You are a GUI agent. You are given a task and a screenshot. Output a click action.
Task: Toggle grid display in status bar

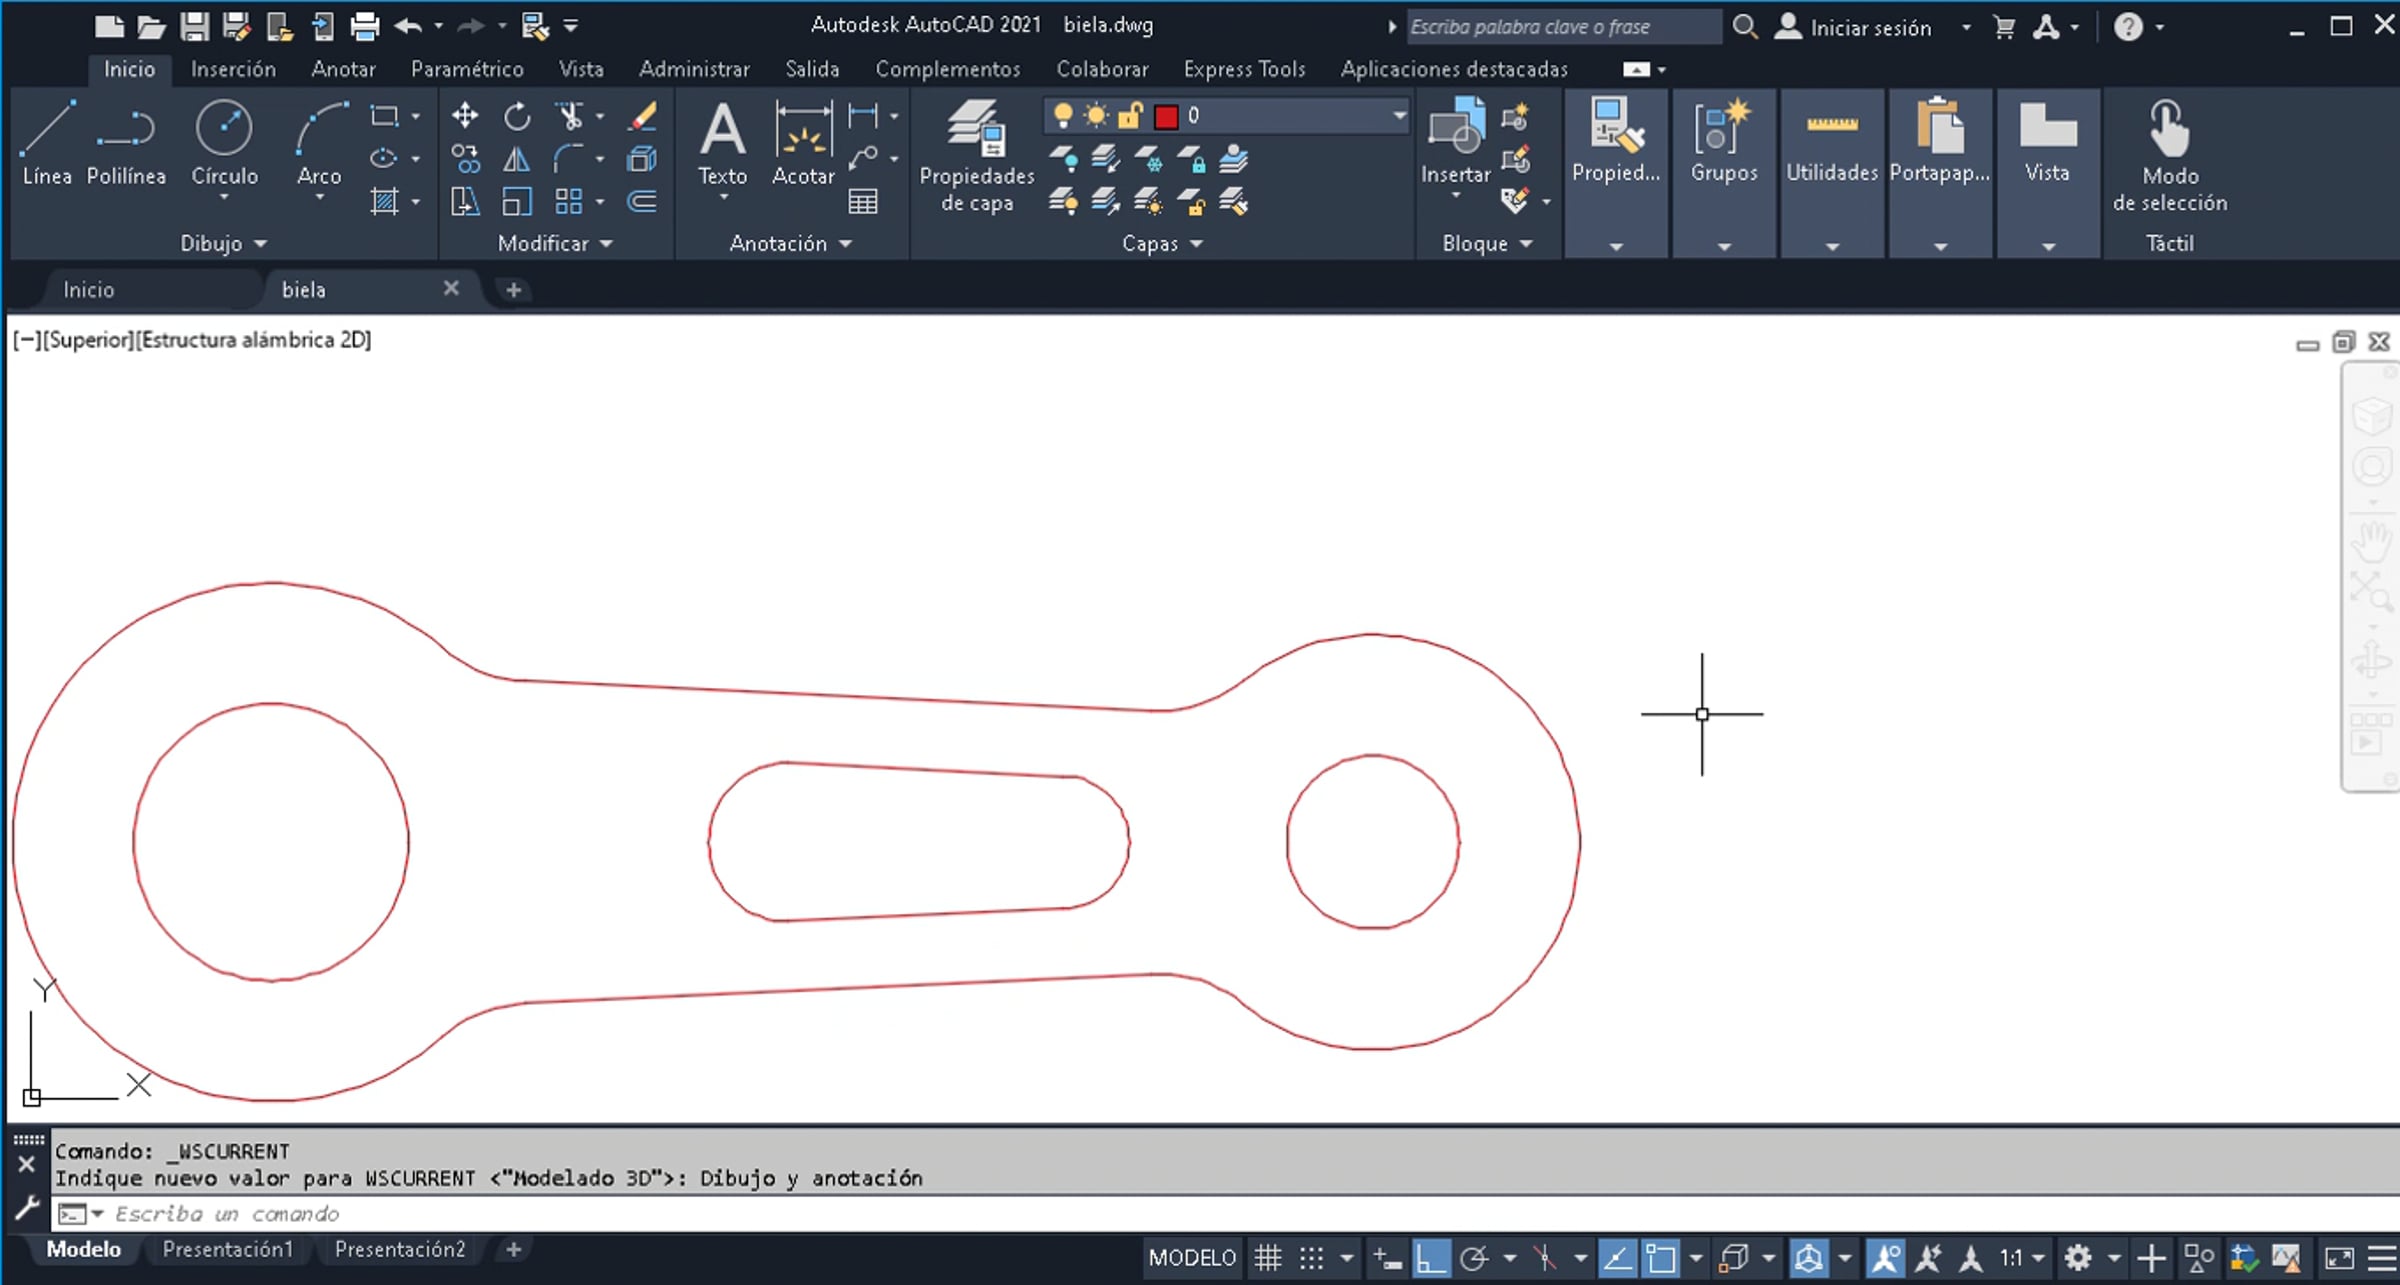(x=1268, y=1257)
